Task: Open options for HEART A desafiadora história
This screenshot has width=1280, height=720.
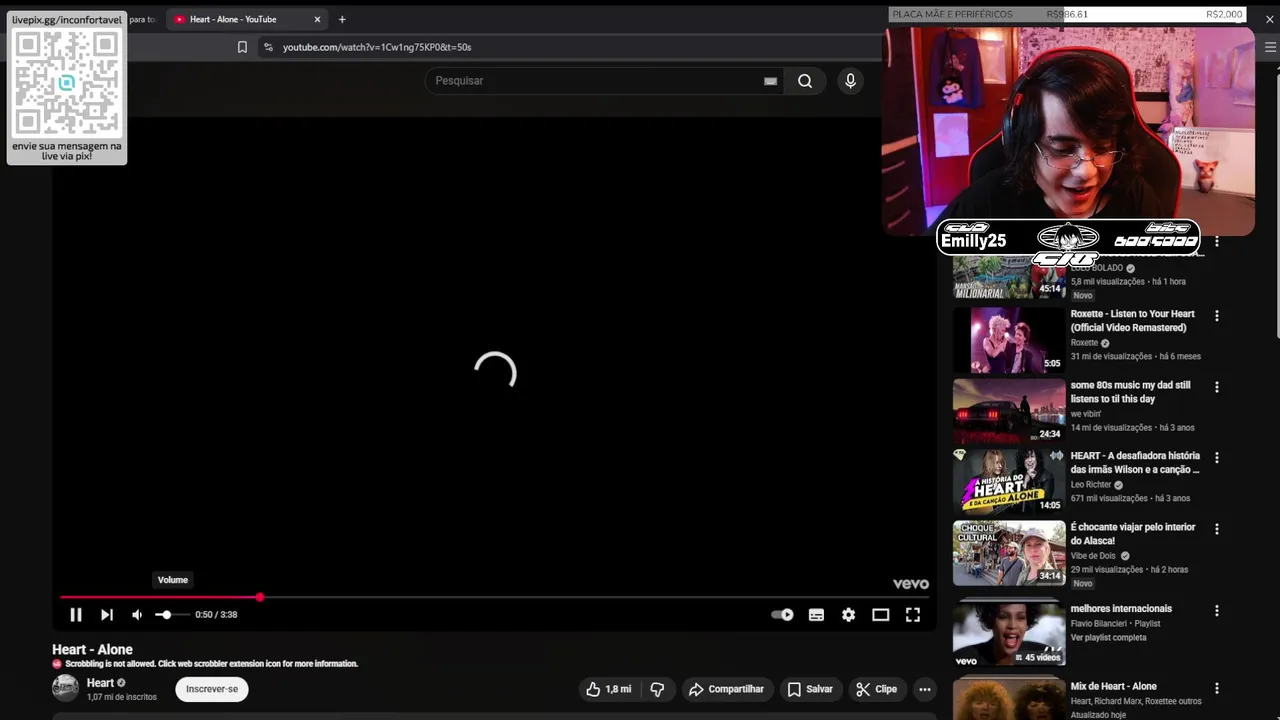Action: click(x=1217, y=458)
